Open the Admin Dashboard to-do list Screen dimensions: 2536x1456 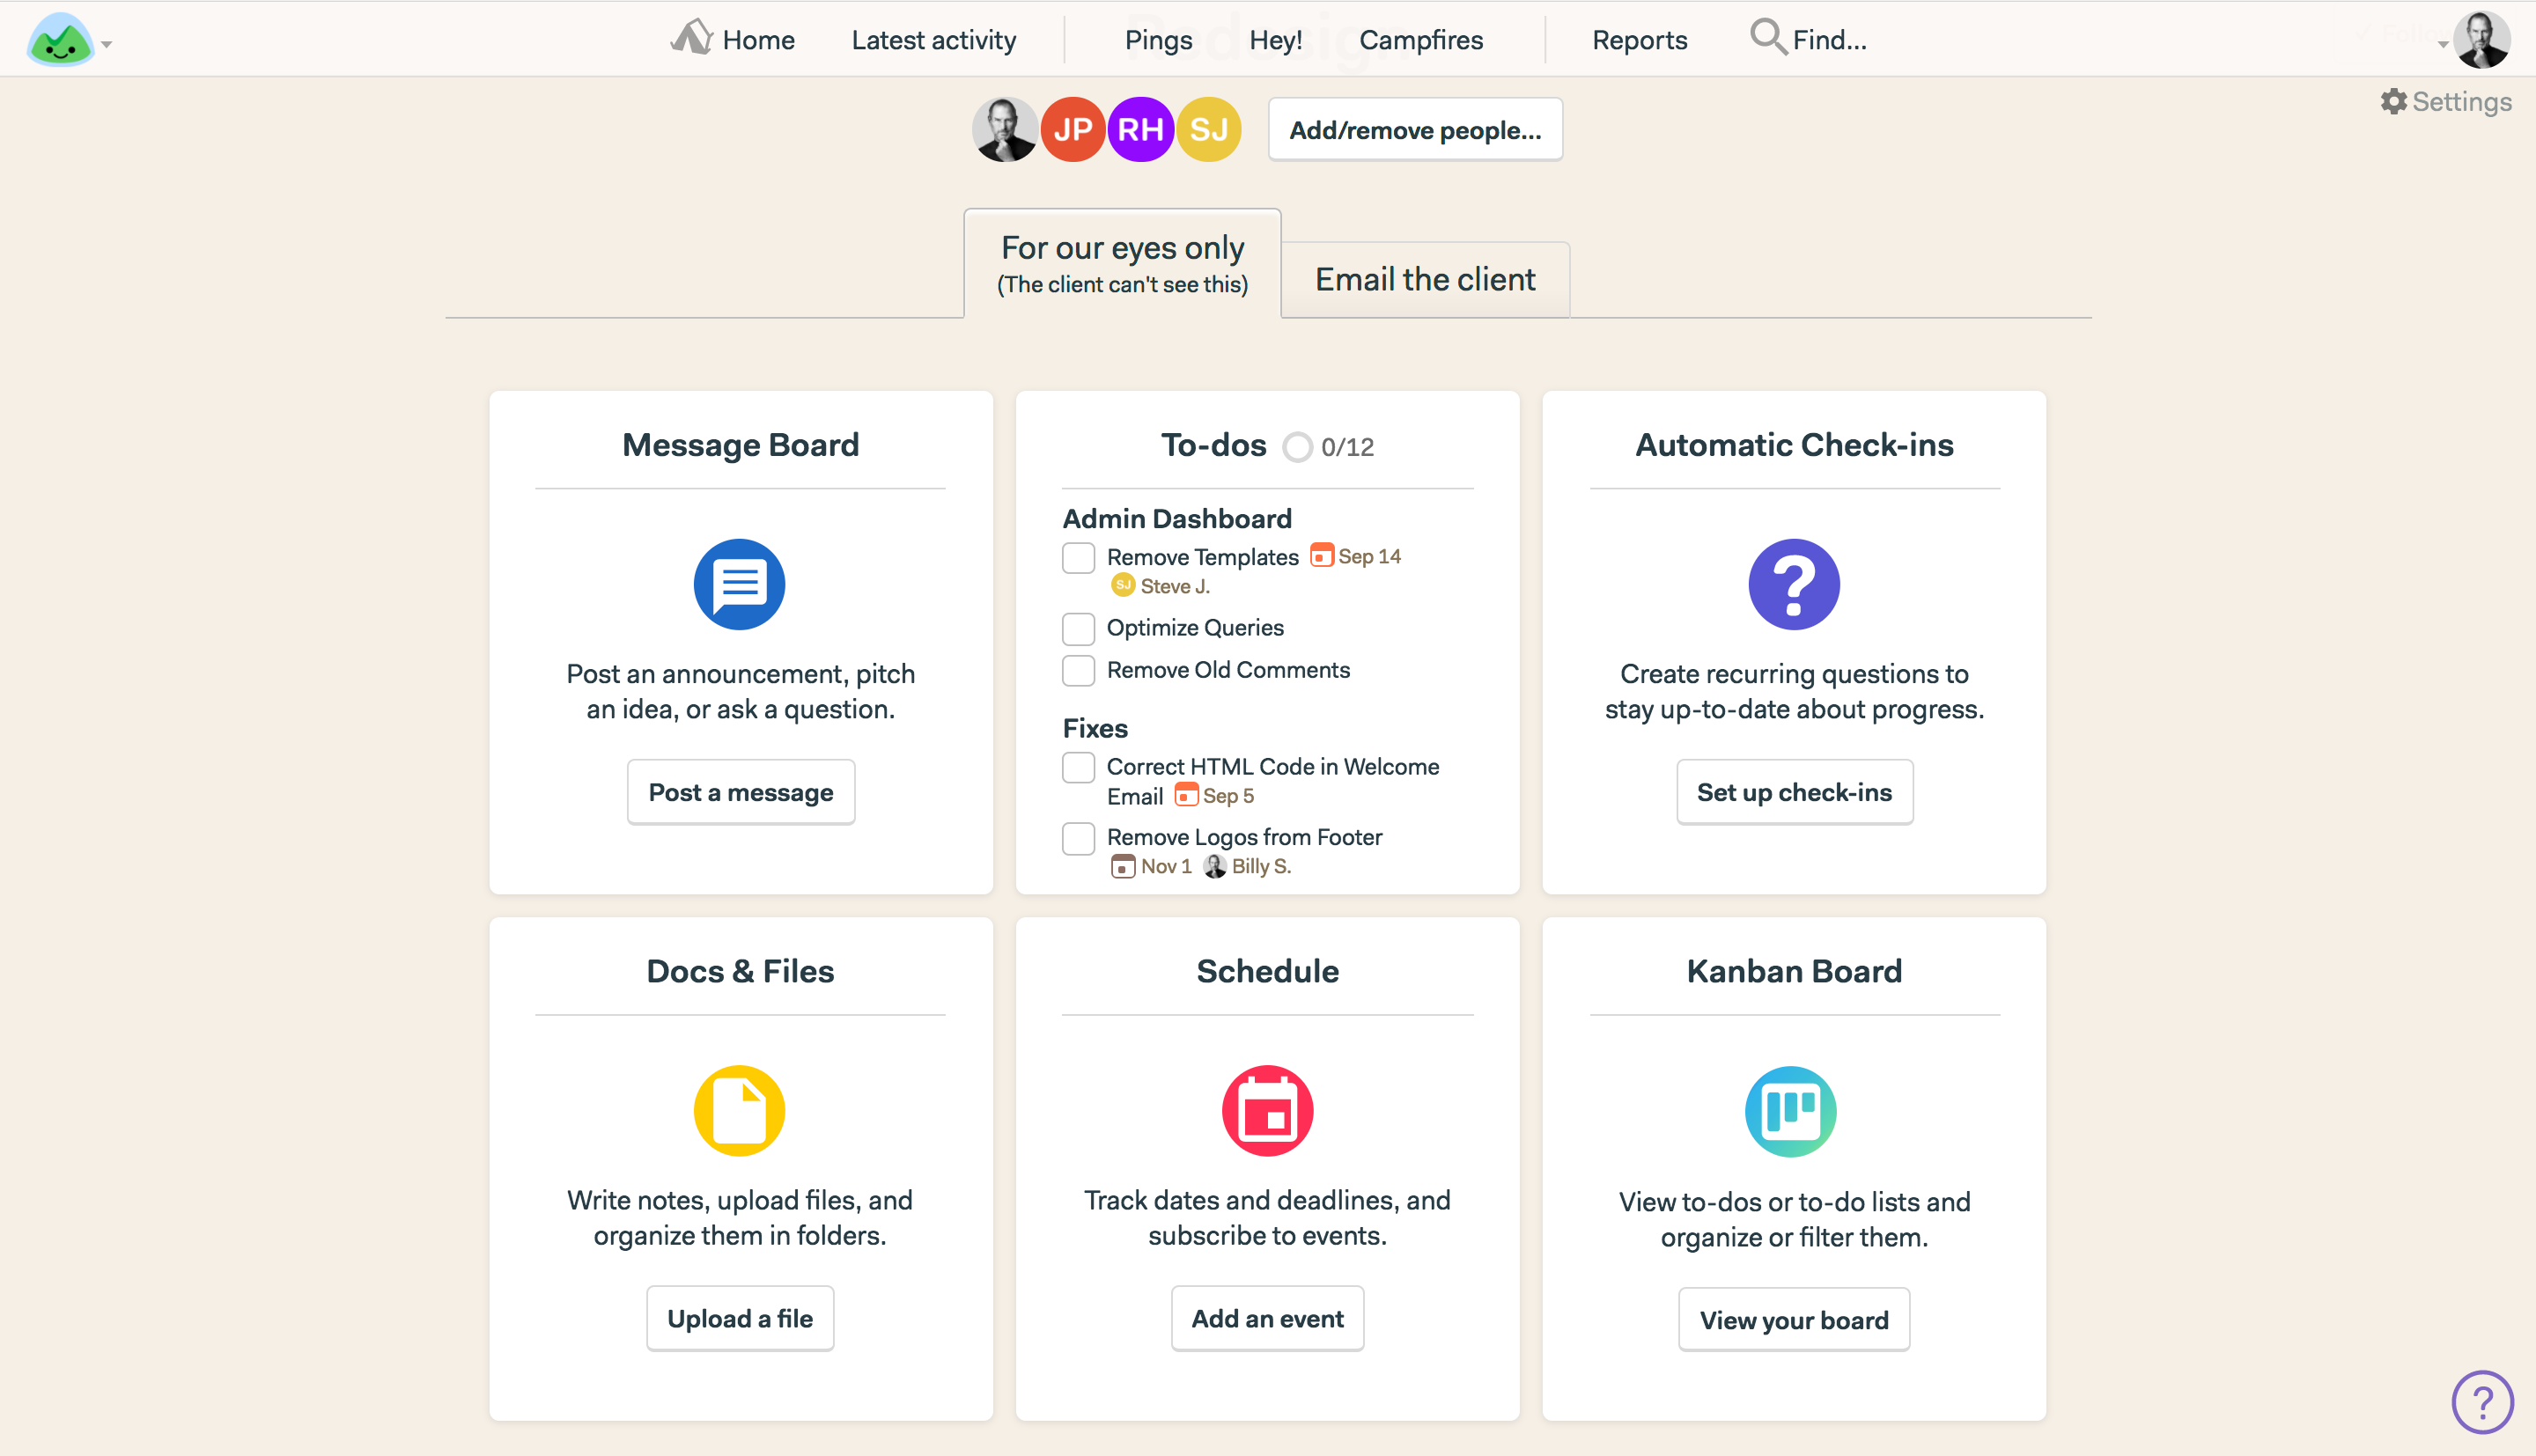tap(1176, 518)
